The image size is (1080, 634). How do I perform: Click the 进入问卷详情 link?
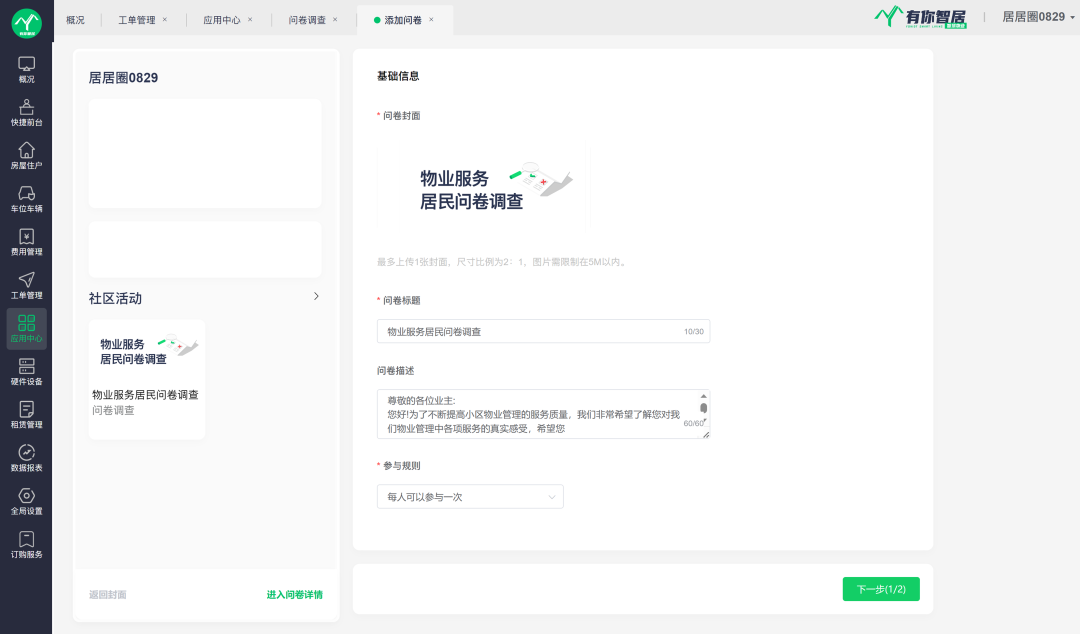pyautogui.click(x=294, y=595)
